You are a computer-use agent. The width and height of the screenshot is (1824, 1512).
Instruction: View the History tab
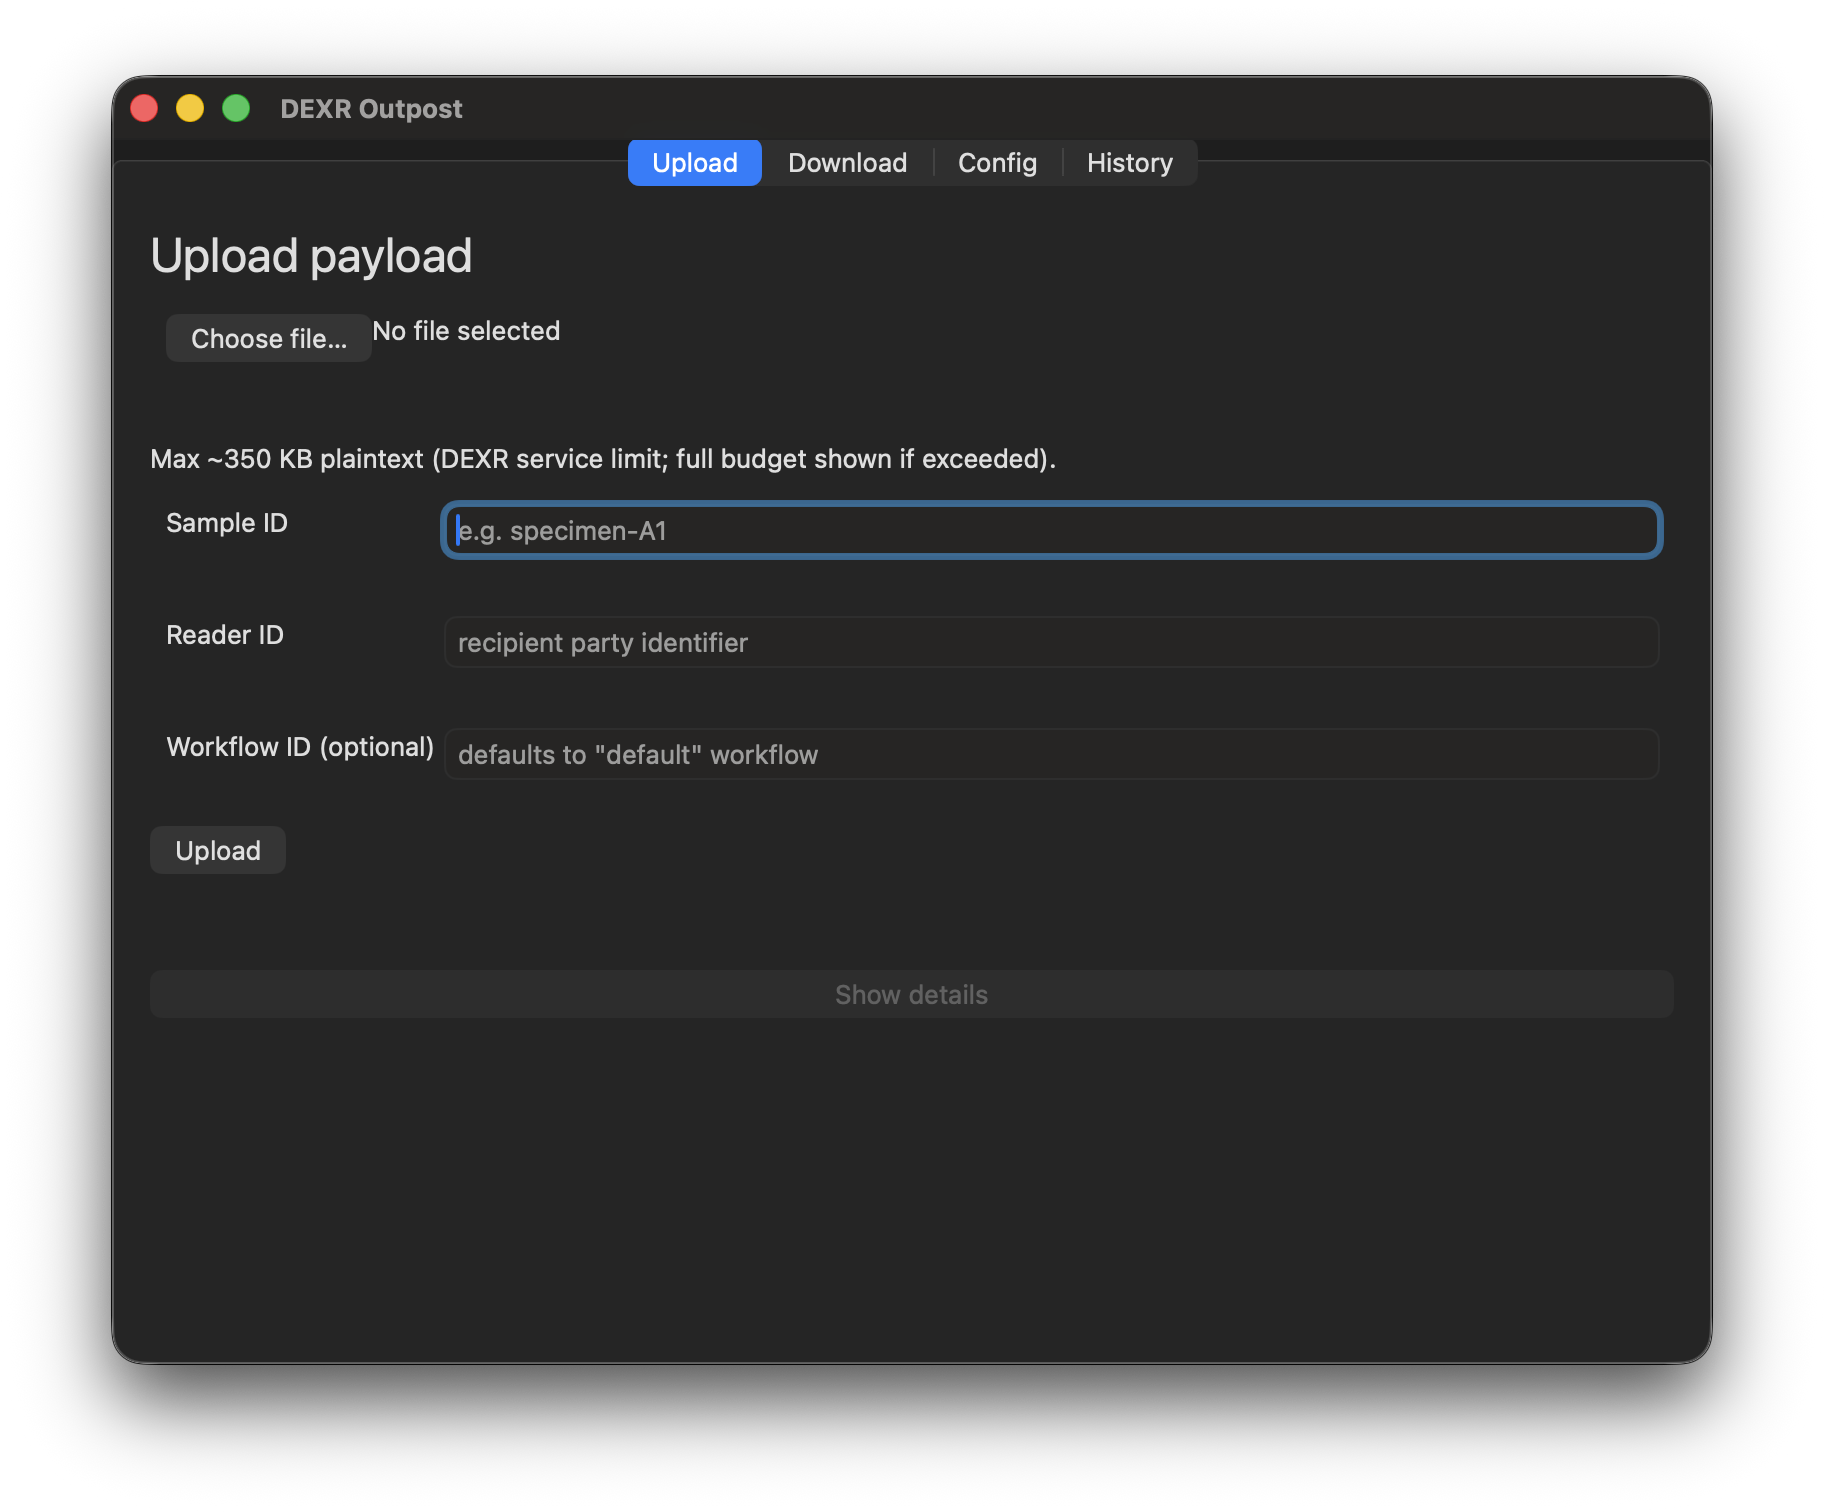[x=1130, y=163]
